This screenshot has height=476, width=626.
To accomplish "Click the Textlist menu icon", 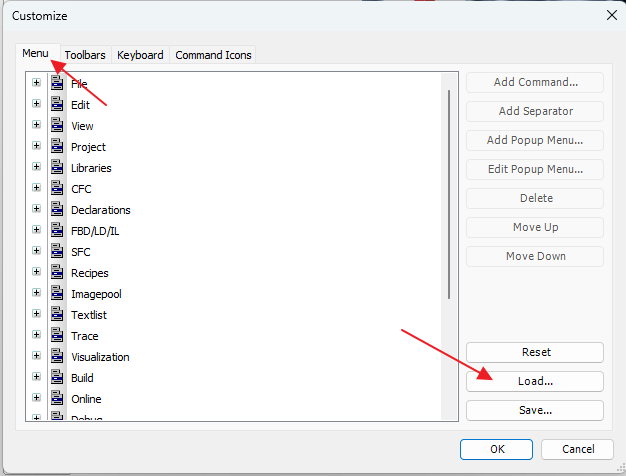I will tap(57, 314).
